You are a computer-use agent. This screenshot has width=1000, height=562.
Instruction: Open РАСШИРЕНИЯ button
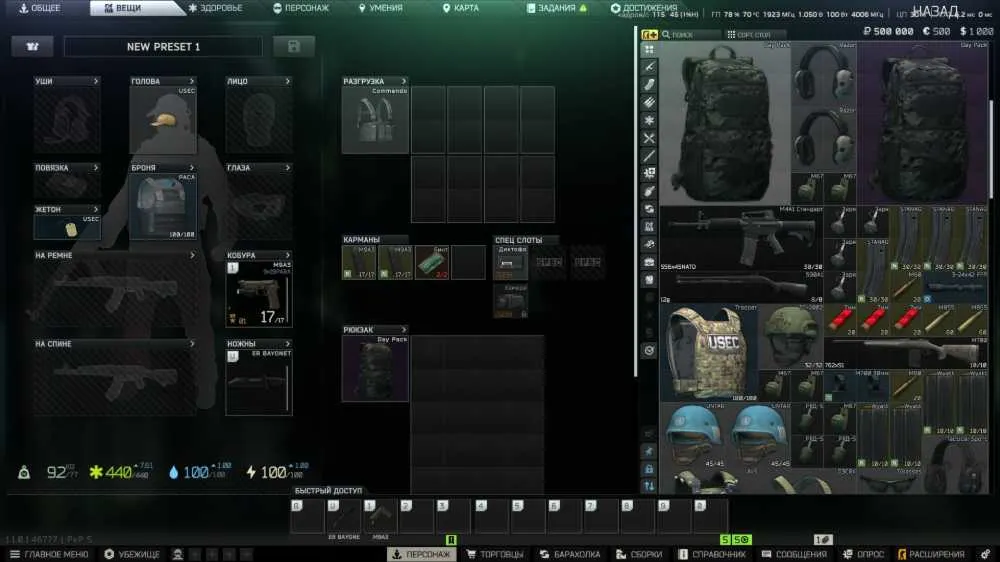click(x=931, y=554)
